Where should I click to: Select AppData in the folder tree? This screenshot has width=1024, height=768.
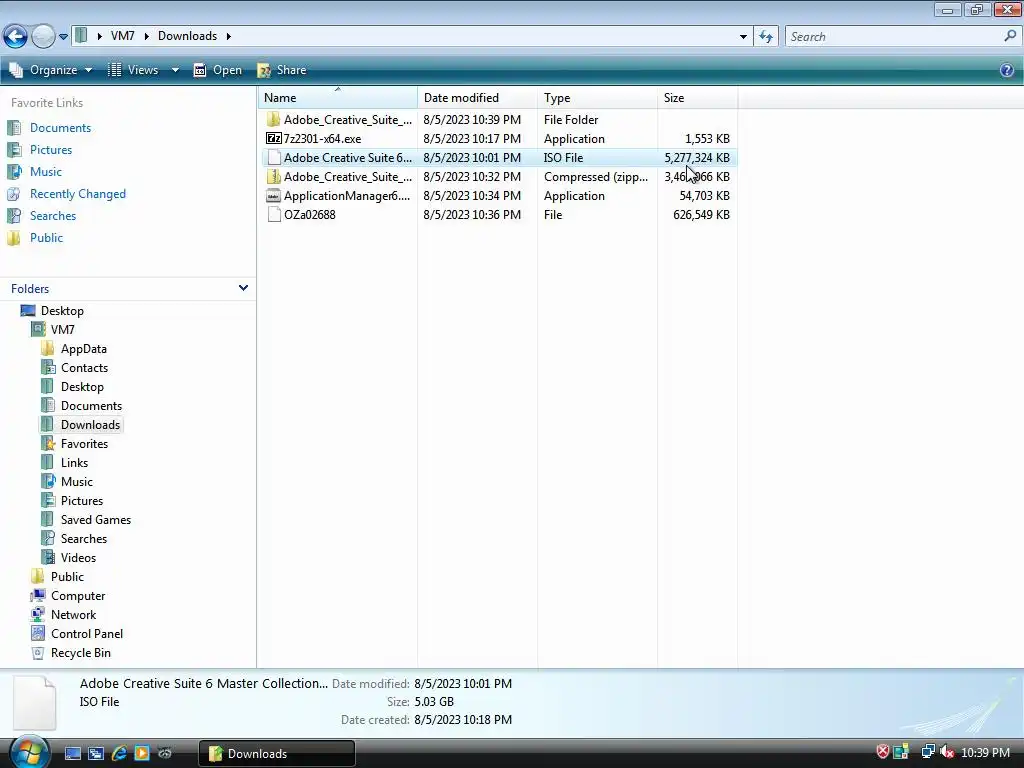[x=84, y=349]
